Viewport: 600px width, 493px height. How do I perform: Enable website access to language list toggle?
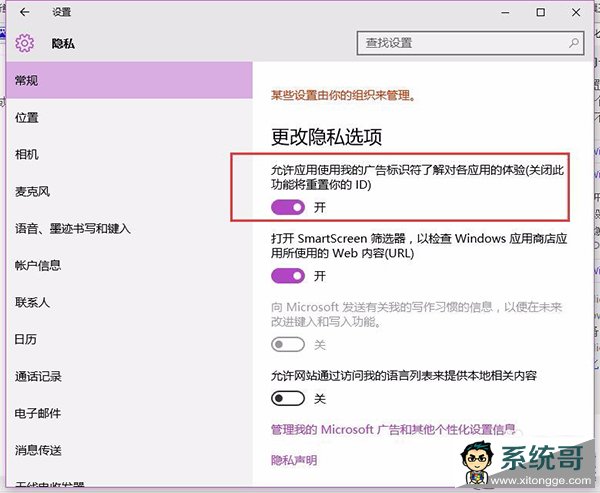pos(288,398)
